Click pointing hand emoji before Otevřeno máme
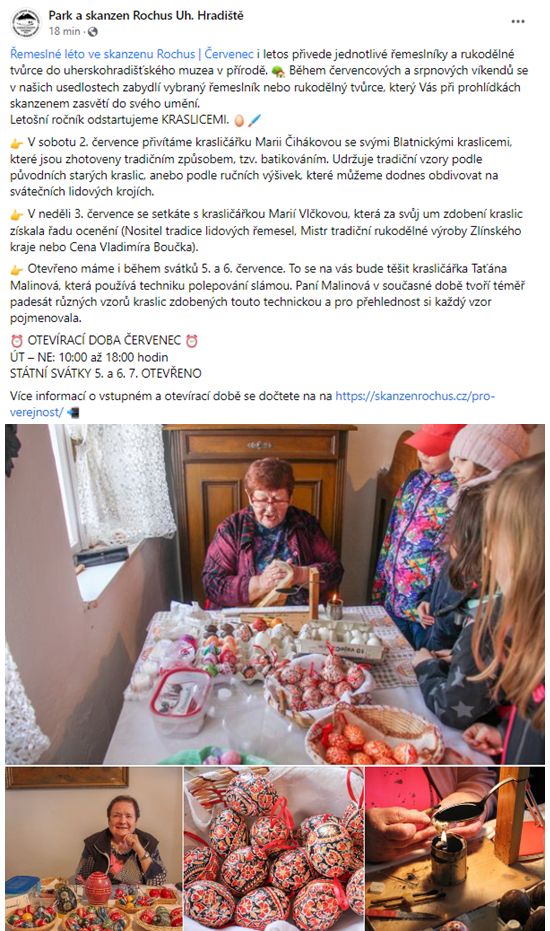 coord(17,270)
